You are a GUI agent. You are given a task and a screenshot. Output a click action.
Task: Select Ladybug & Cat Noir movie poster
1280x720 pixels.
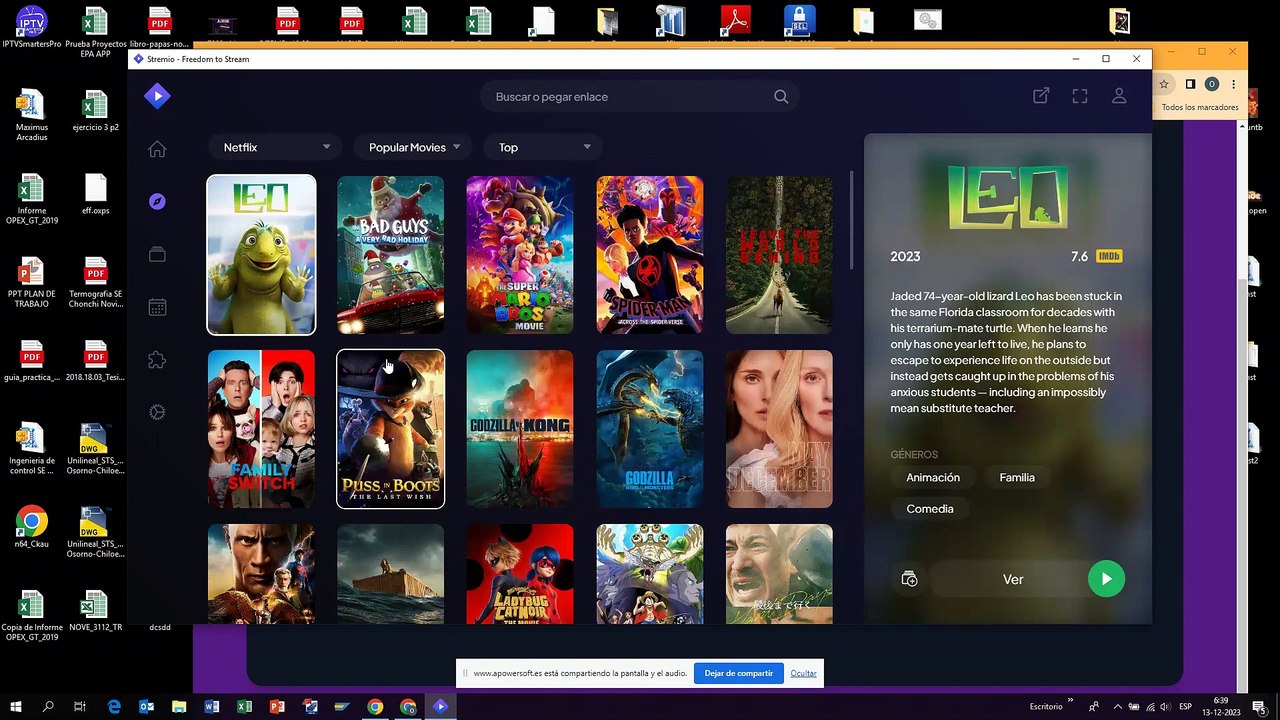click(520, 574)
